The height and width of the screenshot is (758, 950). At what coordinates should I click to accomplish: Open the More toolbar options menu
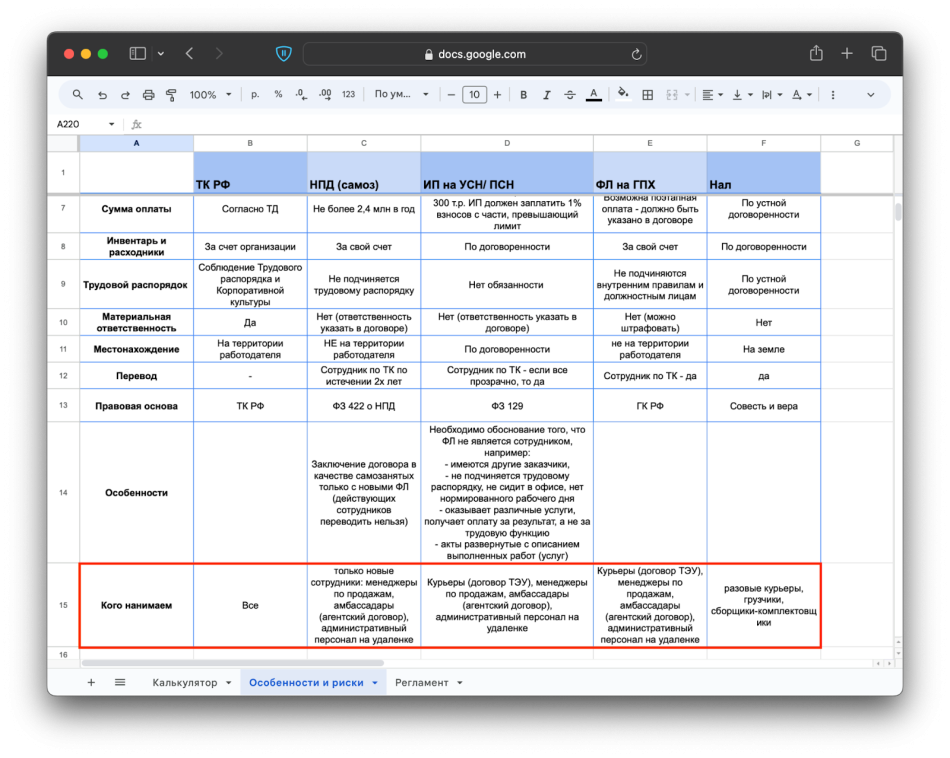(x=833, y=95)
